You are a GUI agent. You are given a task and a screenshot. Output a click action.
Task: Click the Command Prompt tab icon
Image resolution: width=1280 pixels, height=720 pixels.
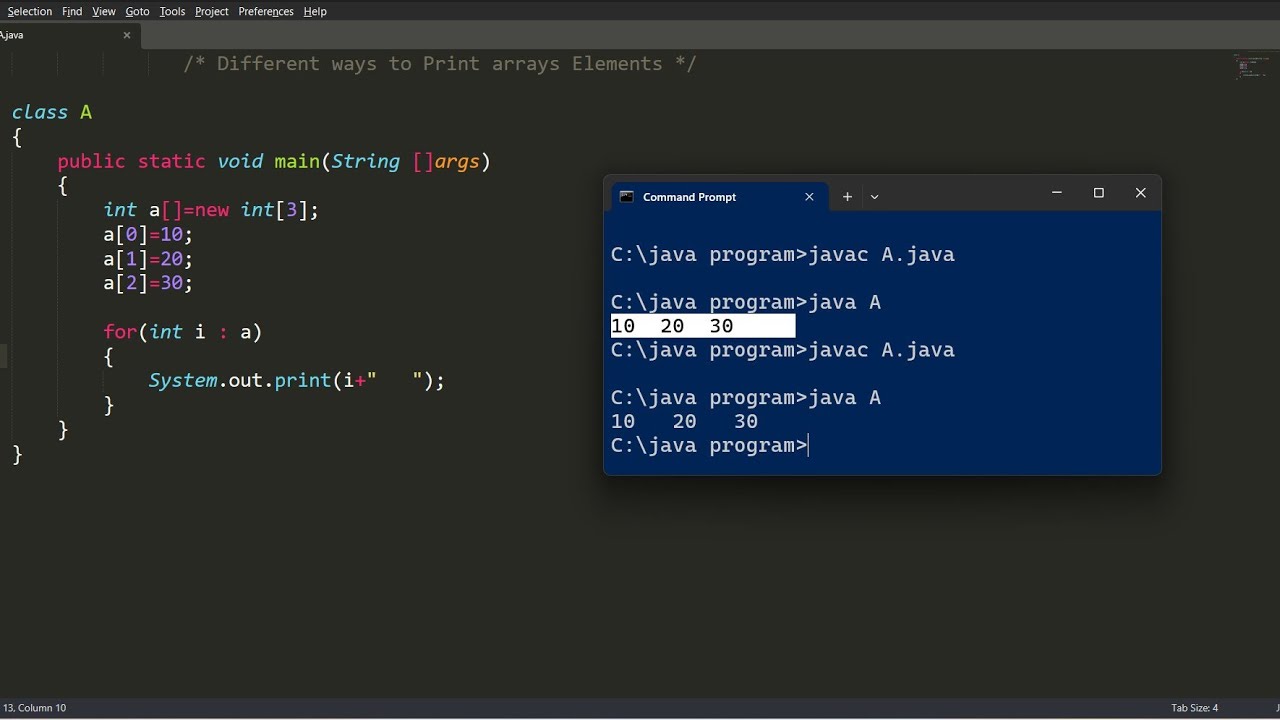(627, 197)
